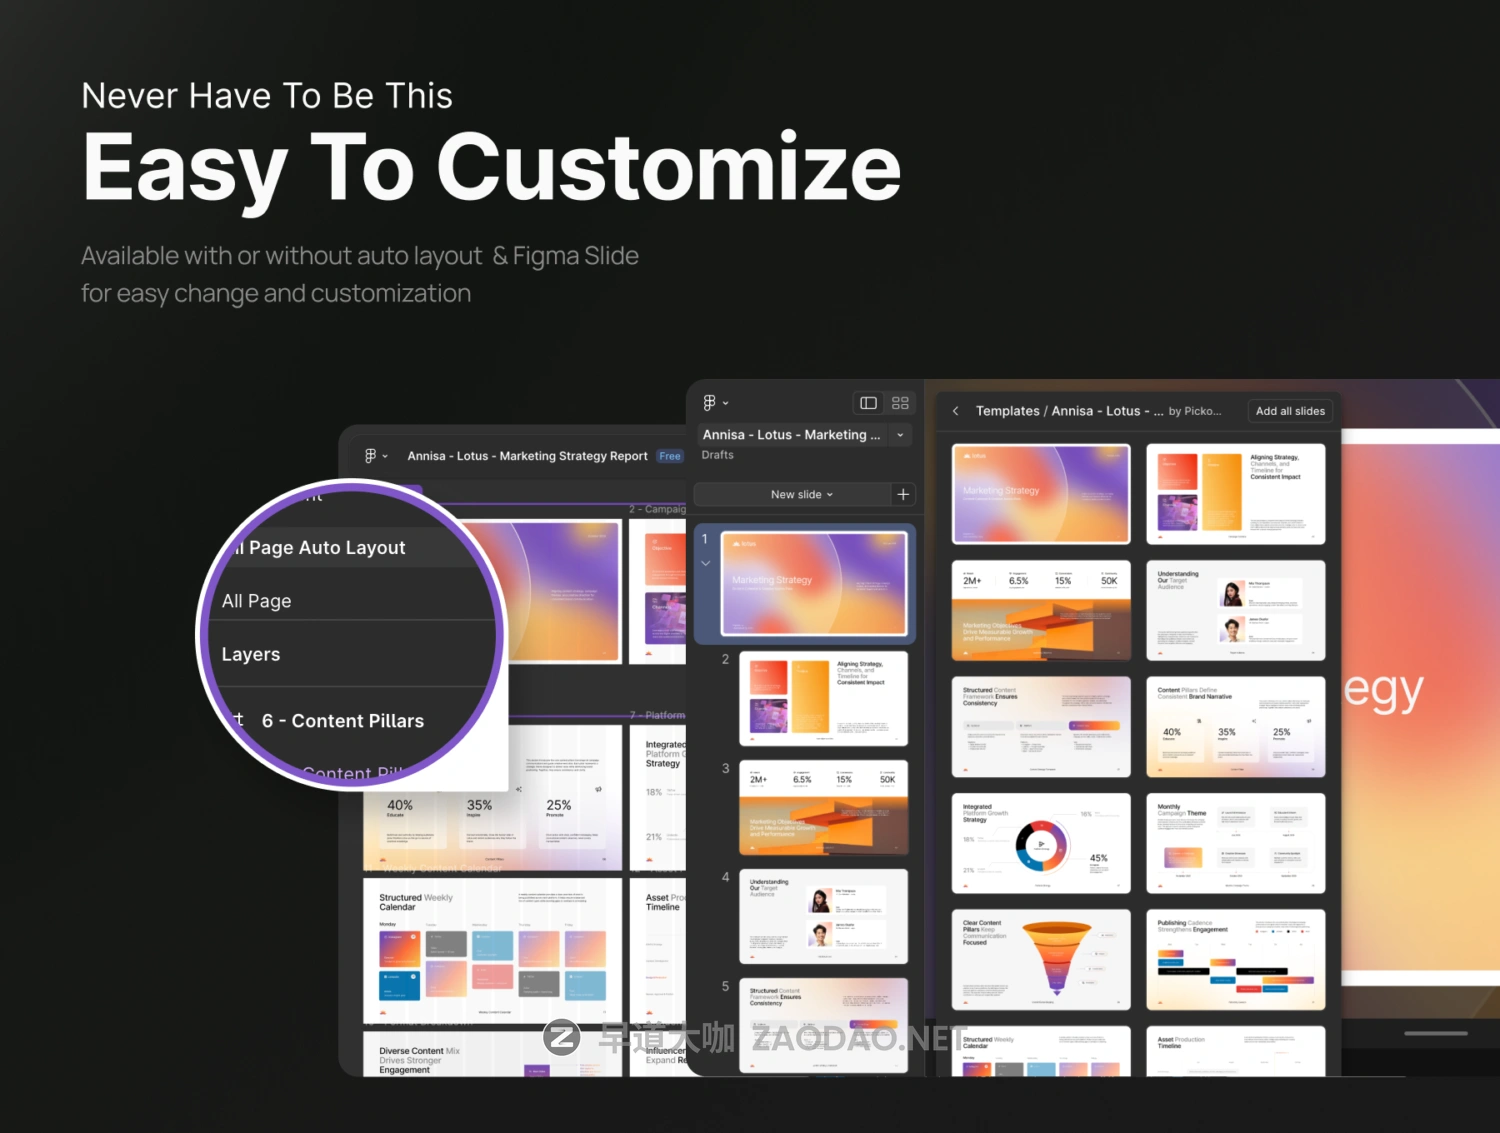Switch to single slide view icon

[868, 403]
